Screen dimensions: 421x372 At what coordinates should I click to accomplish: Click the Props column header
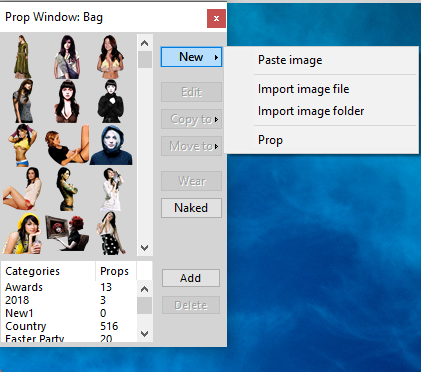pos(116,271)
